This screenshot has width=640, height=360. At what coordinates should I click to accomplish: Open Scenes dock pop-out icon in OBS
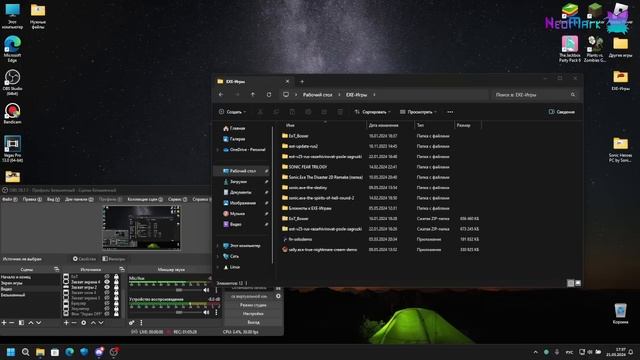click(56, 269)
